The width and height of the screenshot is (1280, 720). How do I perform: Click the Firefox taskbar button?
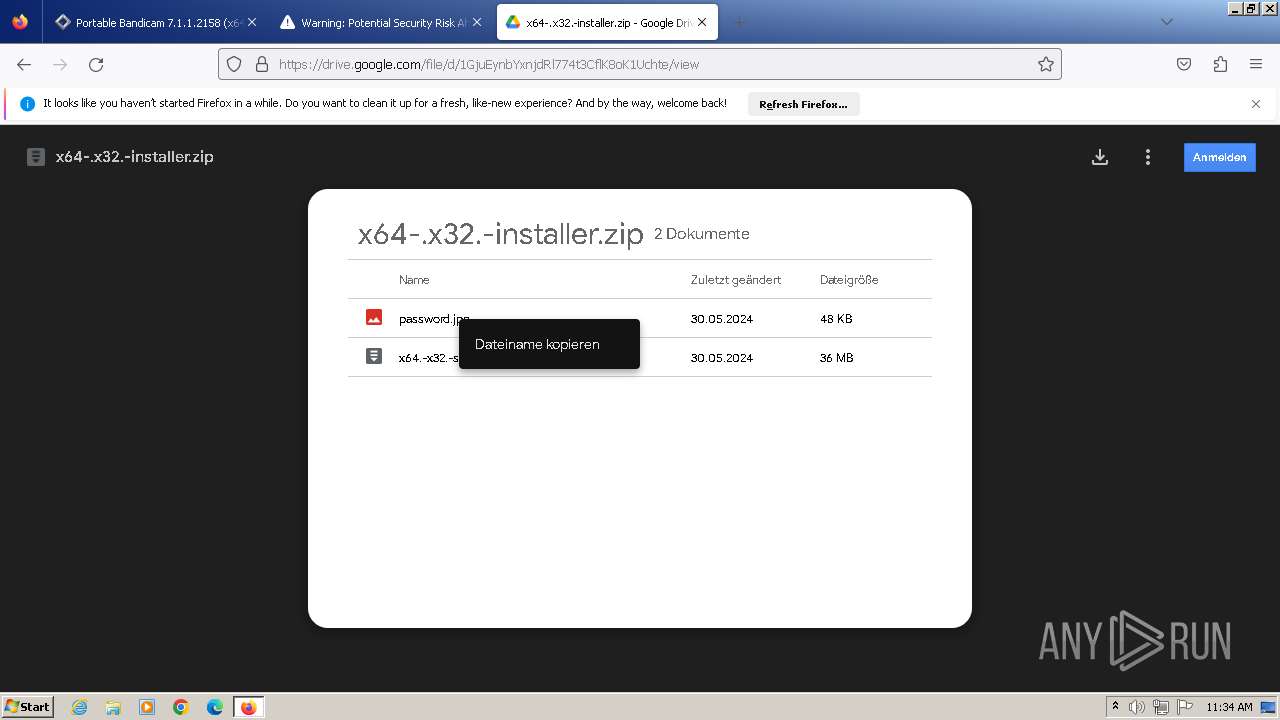249,707
